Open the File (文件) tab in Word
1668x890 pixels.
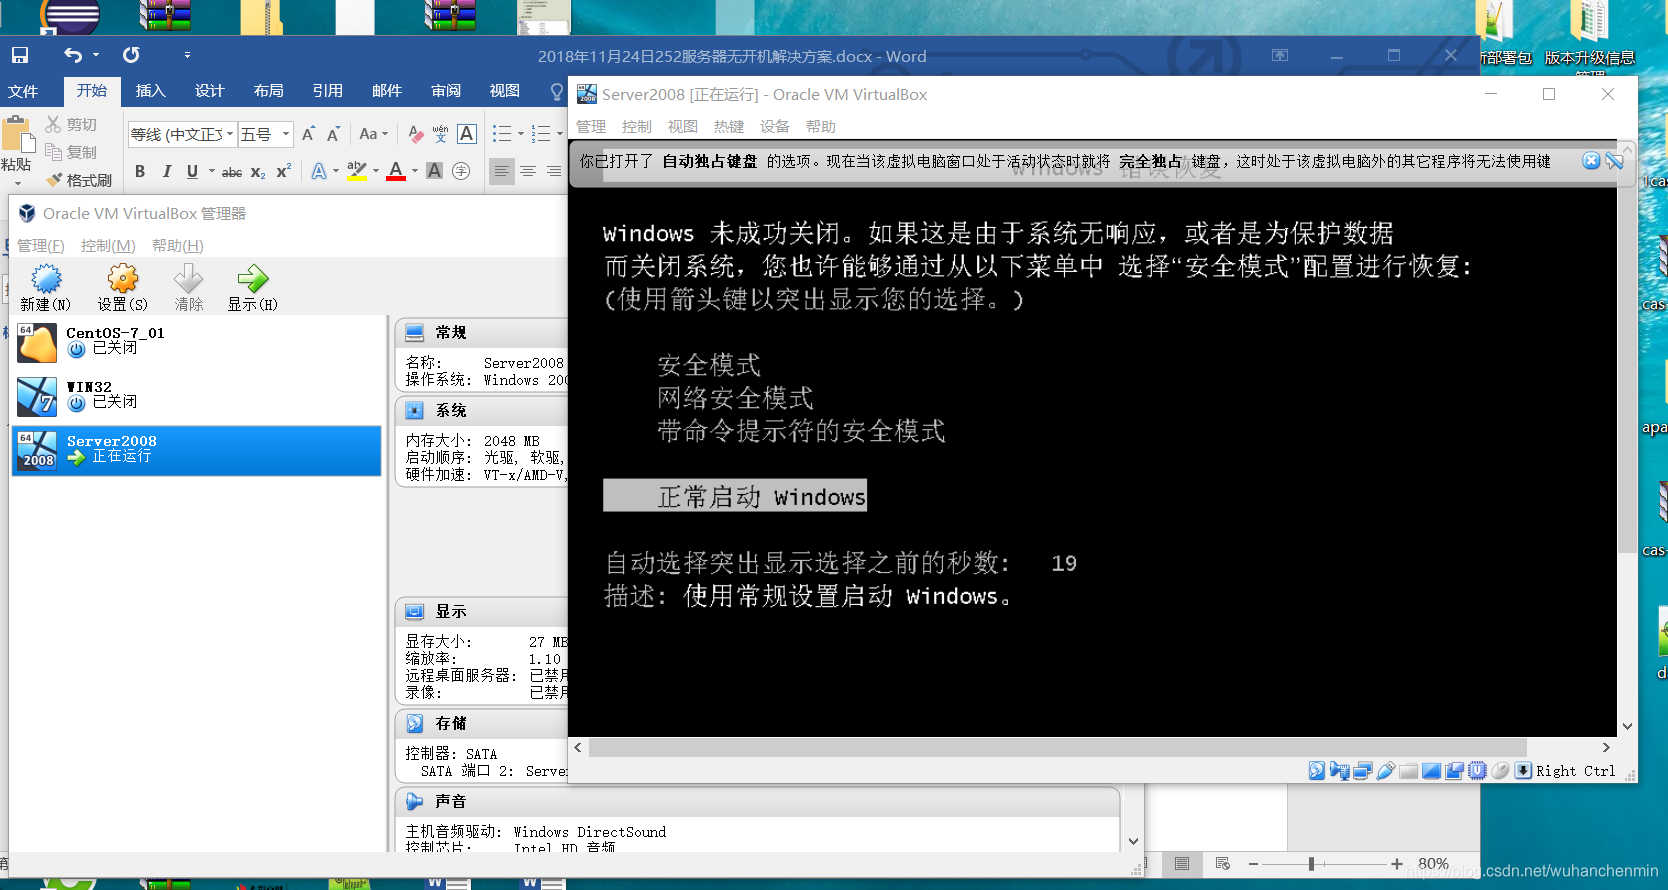(x=23, y=91)
